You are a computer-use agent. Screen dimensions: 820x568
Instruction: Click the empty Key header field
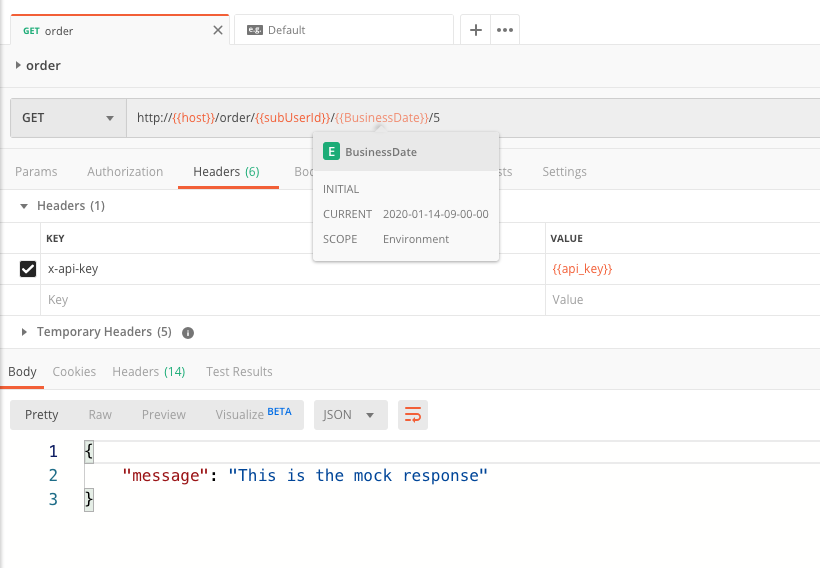[x=293, y=300]
